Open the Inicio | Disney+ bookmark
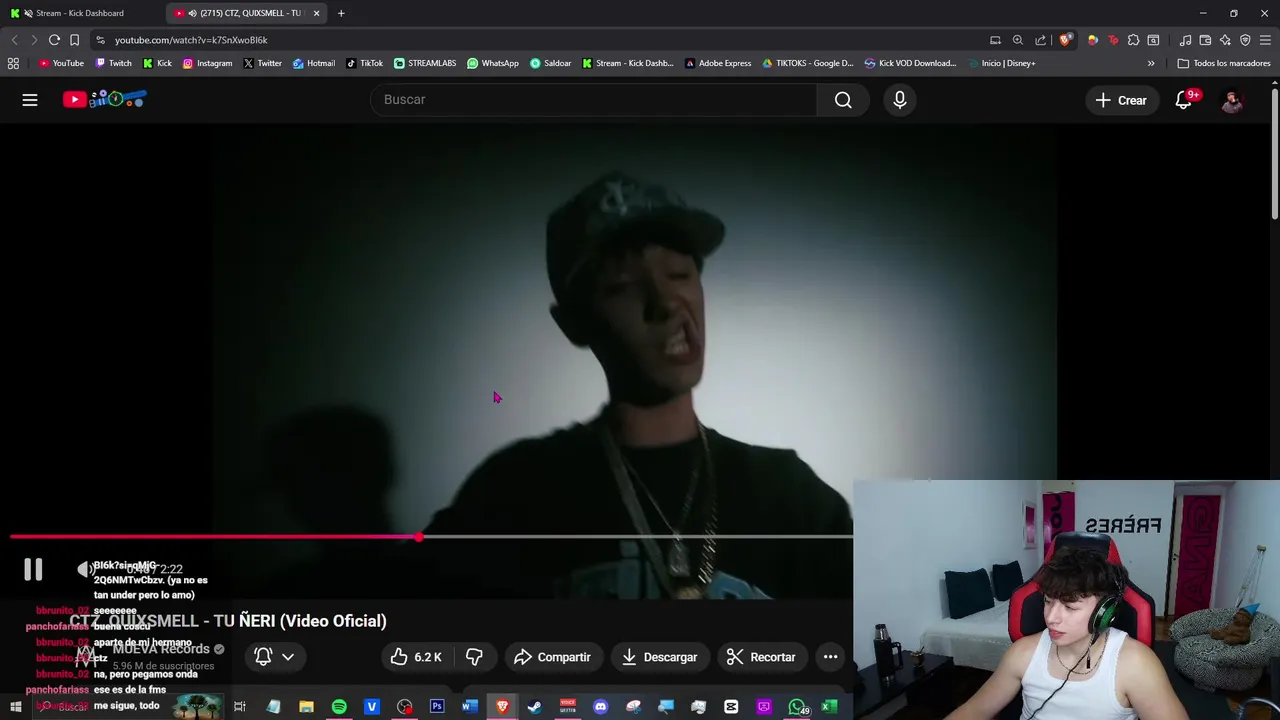 tap(1001, 63)
